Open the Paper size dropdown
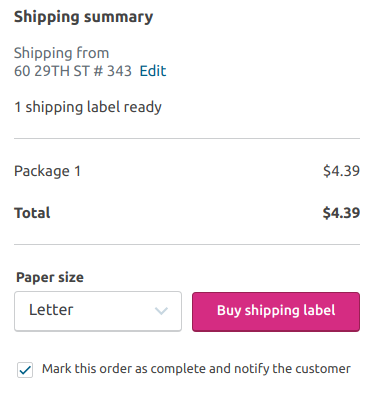 pyautogui.click(x=98, y=311)
